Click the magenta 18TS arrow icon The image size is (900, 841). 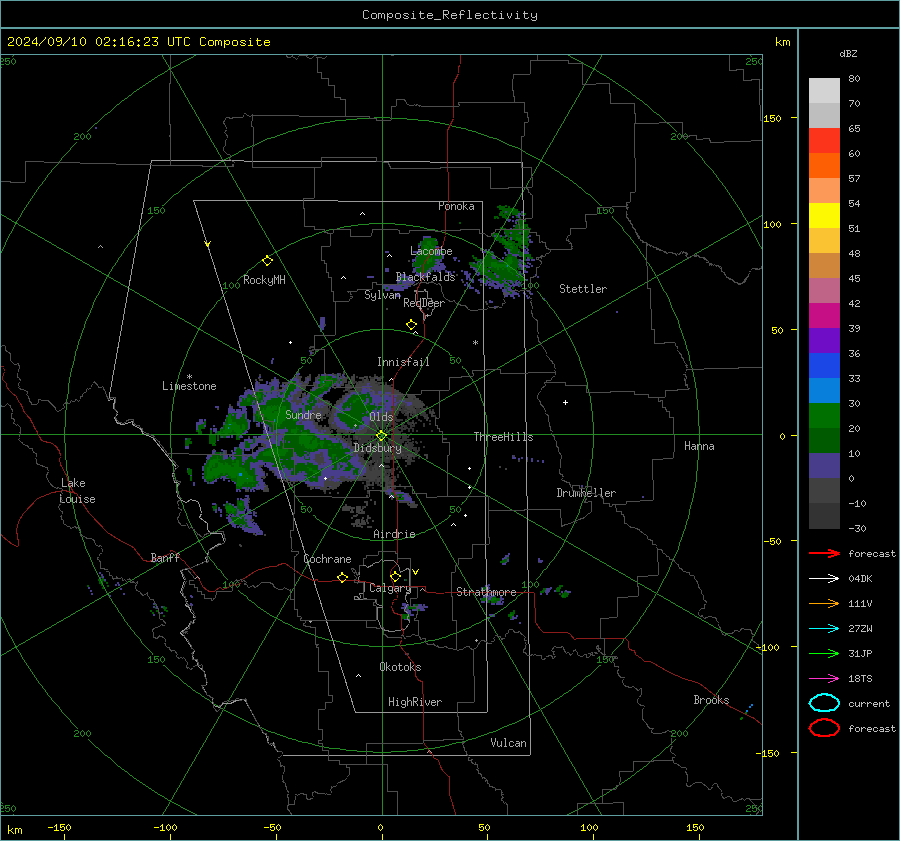(824, 679)
